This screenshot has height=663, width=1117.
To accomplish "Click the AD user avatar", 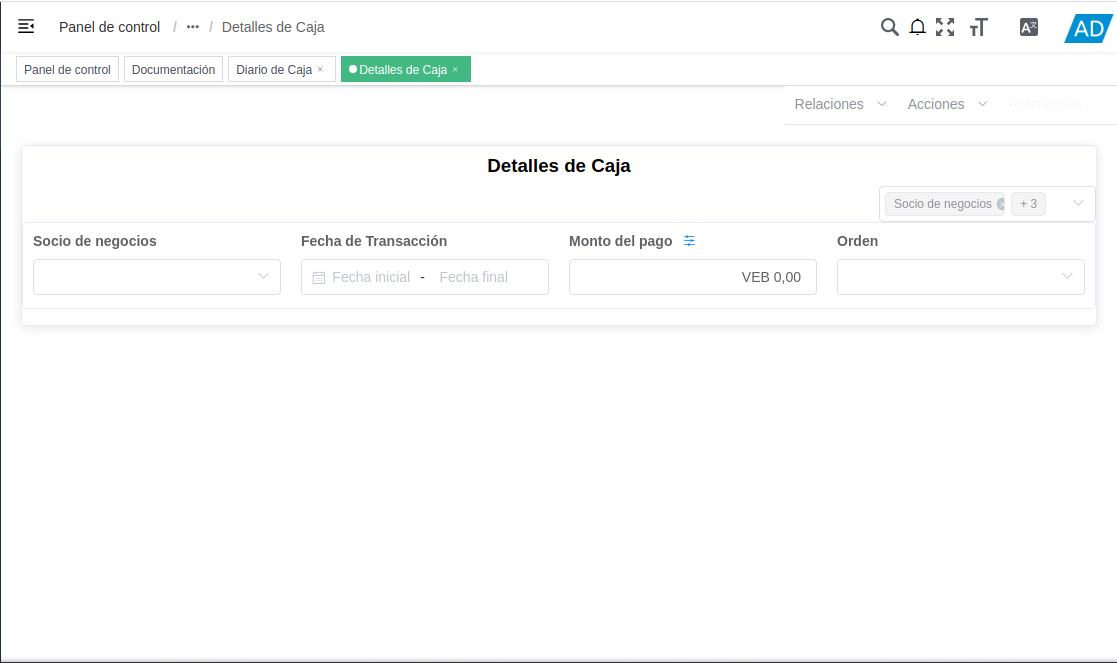I will pyautogui.click(x=1086, y=27).
